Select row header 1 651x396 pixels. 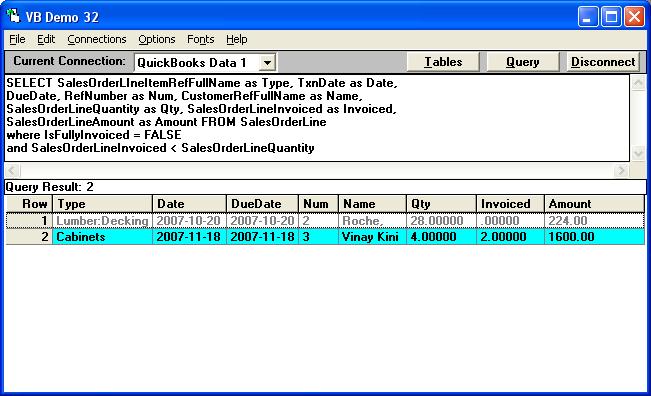[29, 220]
